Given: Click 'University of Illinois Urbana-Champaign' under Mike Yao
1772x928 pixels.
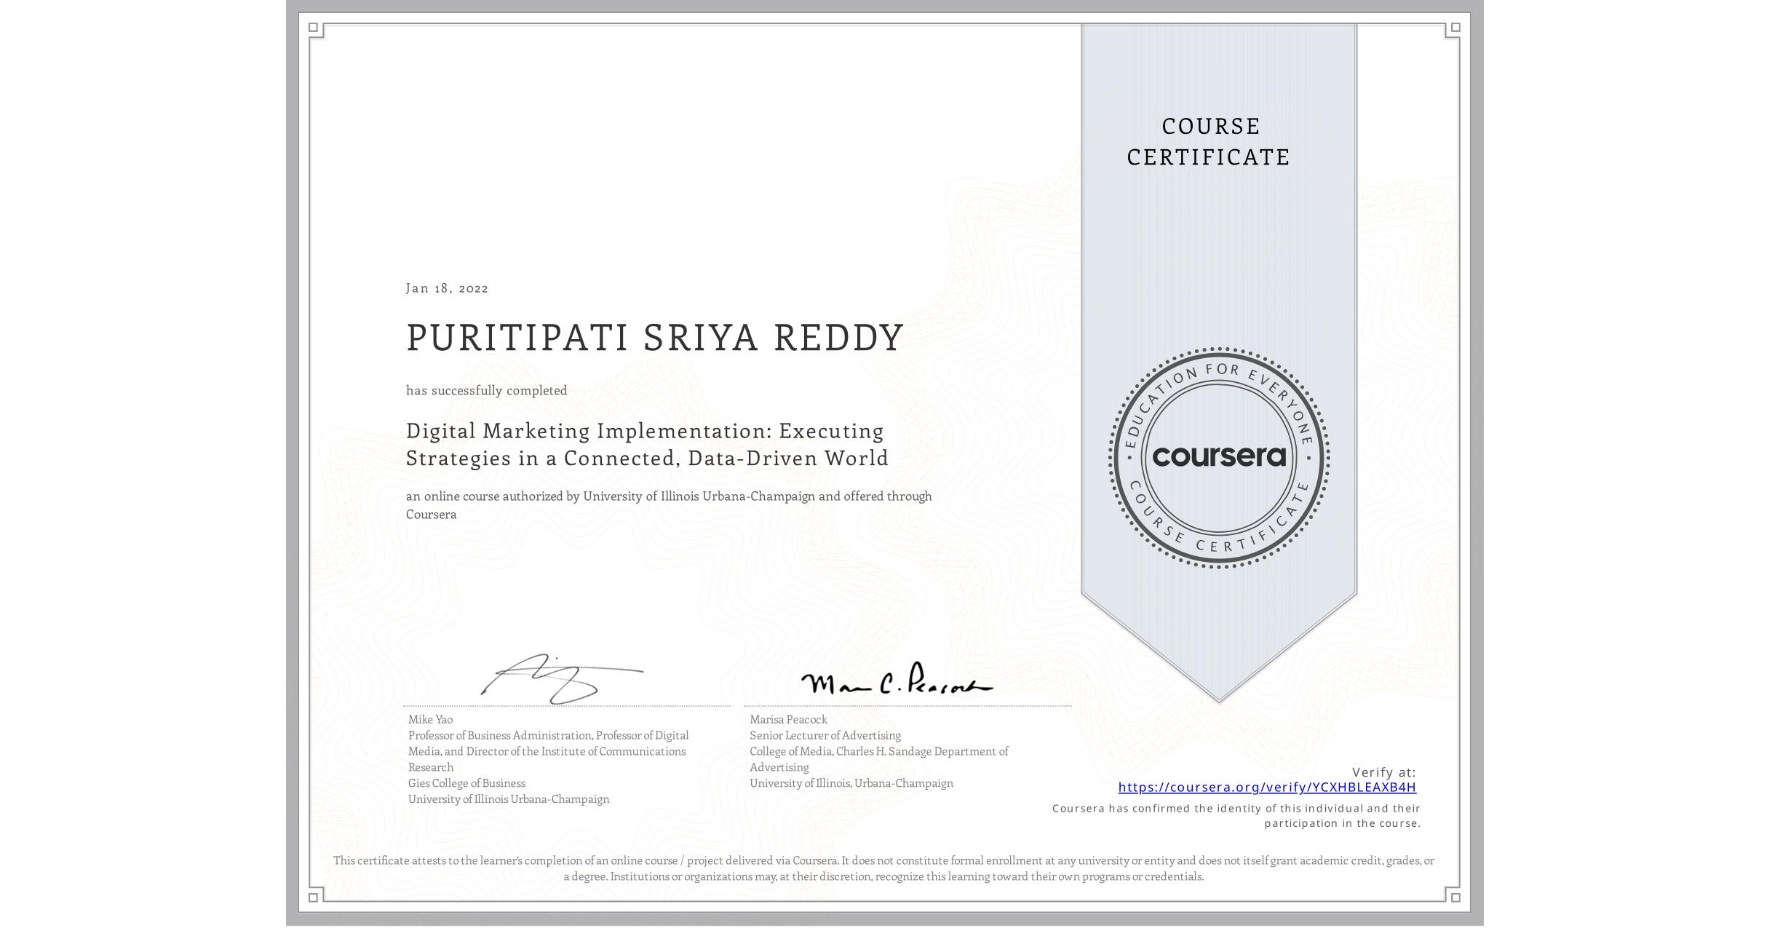Looking at the screenshot, I should pyautogui.click(x=509, y=800).
